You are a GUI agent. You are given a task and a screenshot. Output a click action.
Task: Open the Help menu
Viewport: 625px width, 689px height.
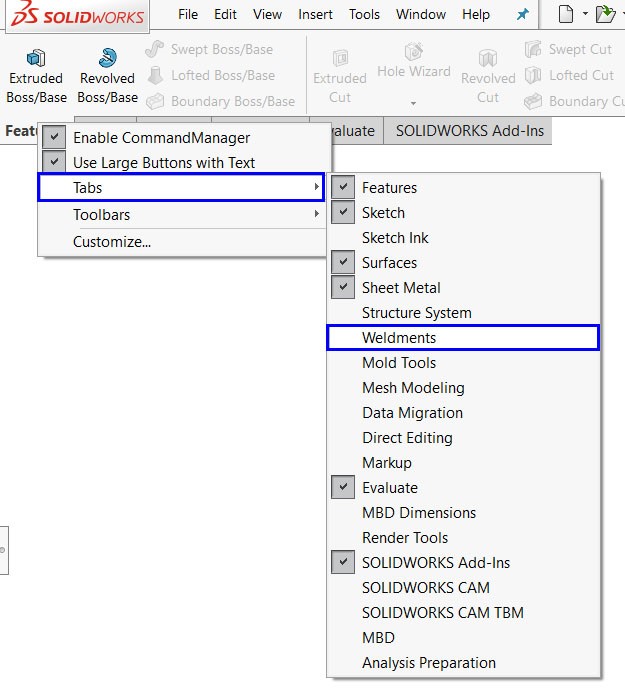click(476, 15)
